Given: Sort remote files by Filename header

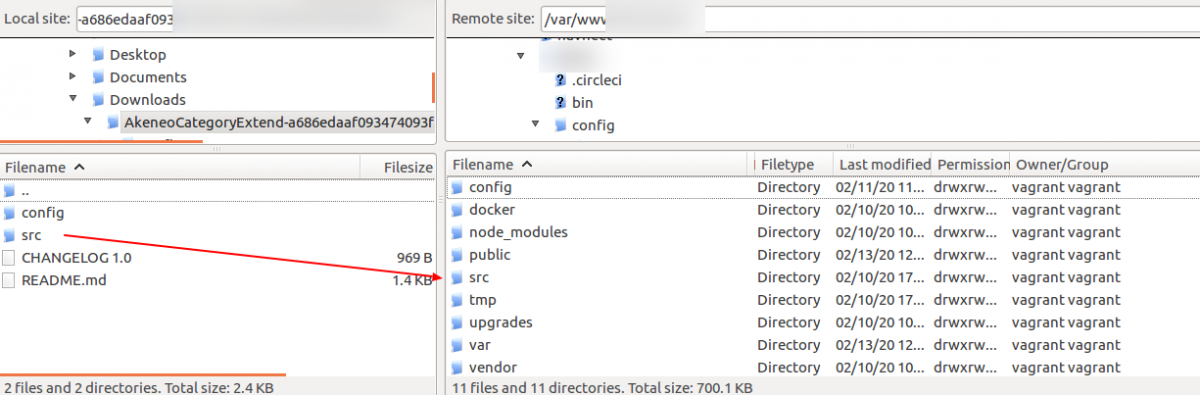Looking at the screenshot, I should 598,164.
